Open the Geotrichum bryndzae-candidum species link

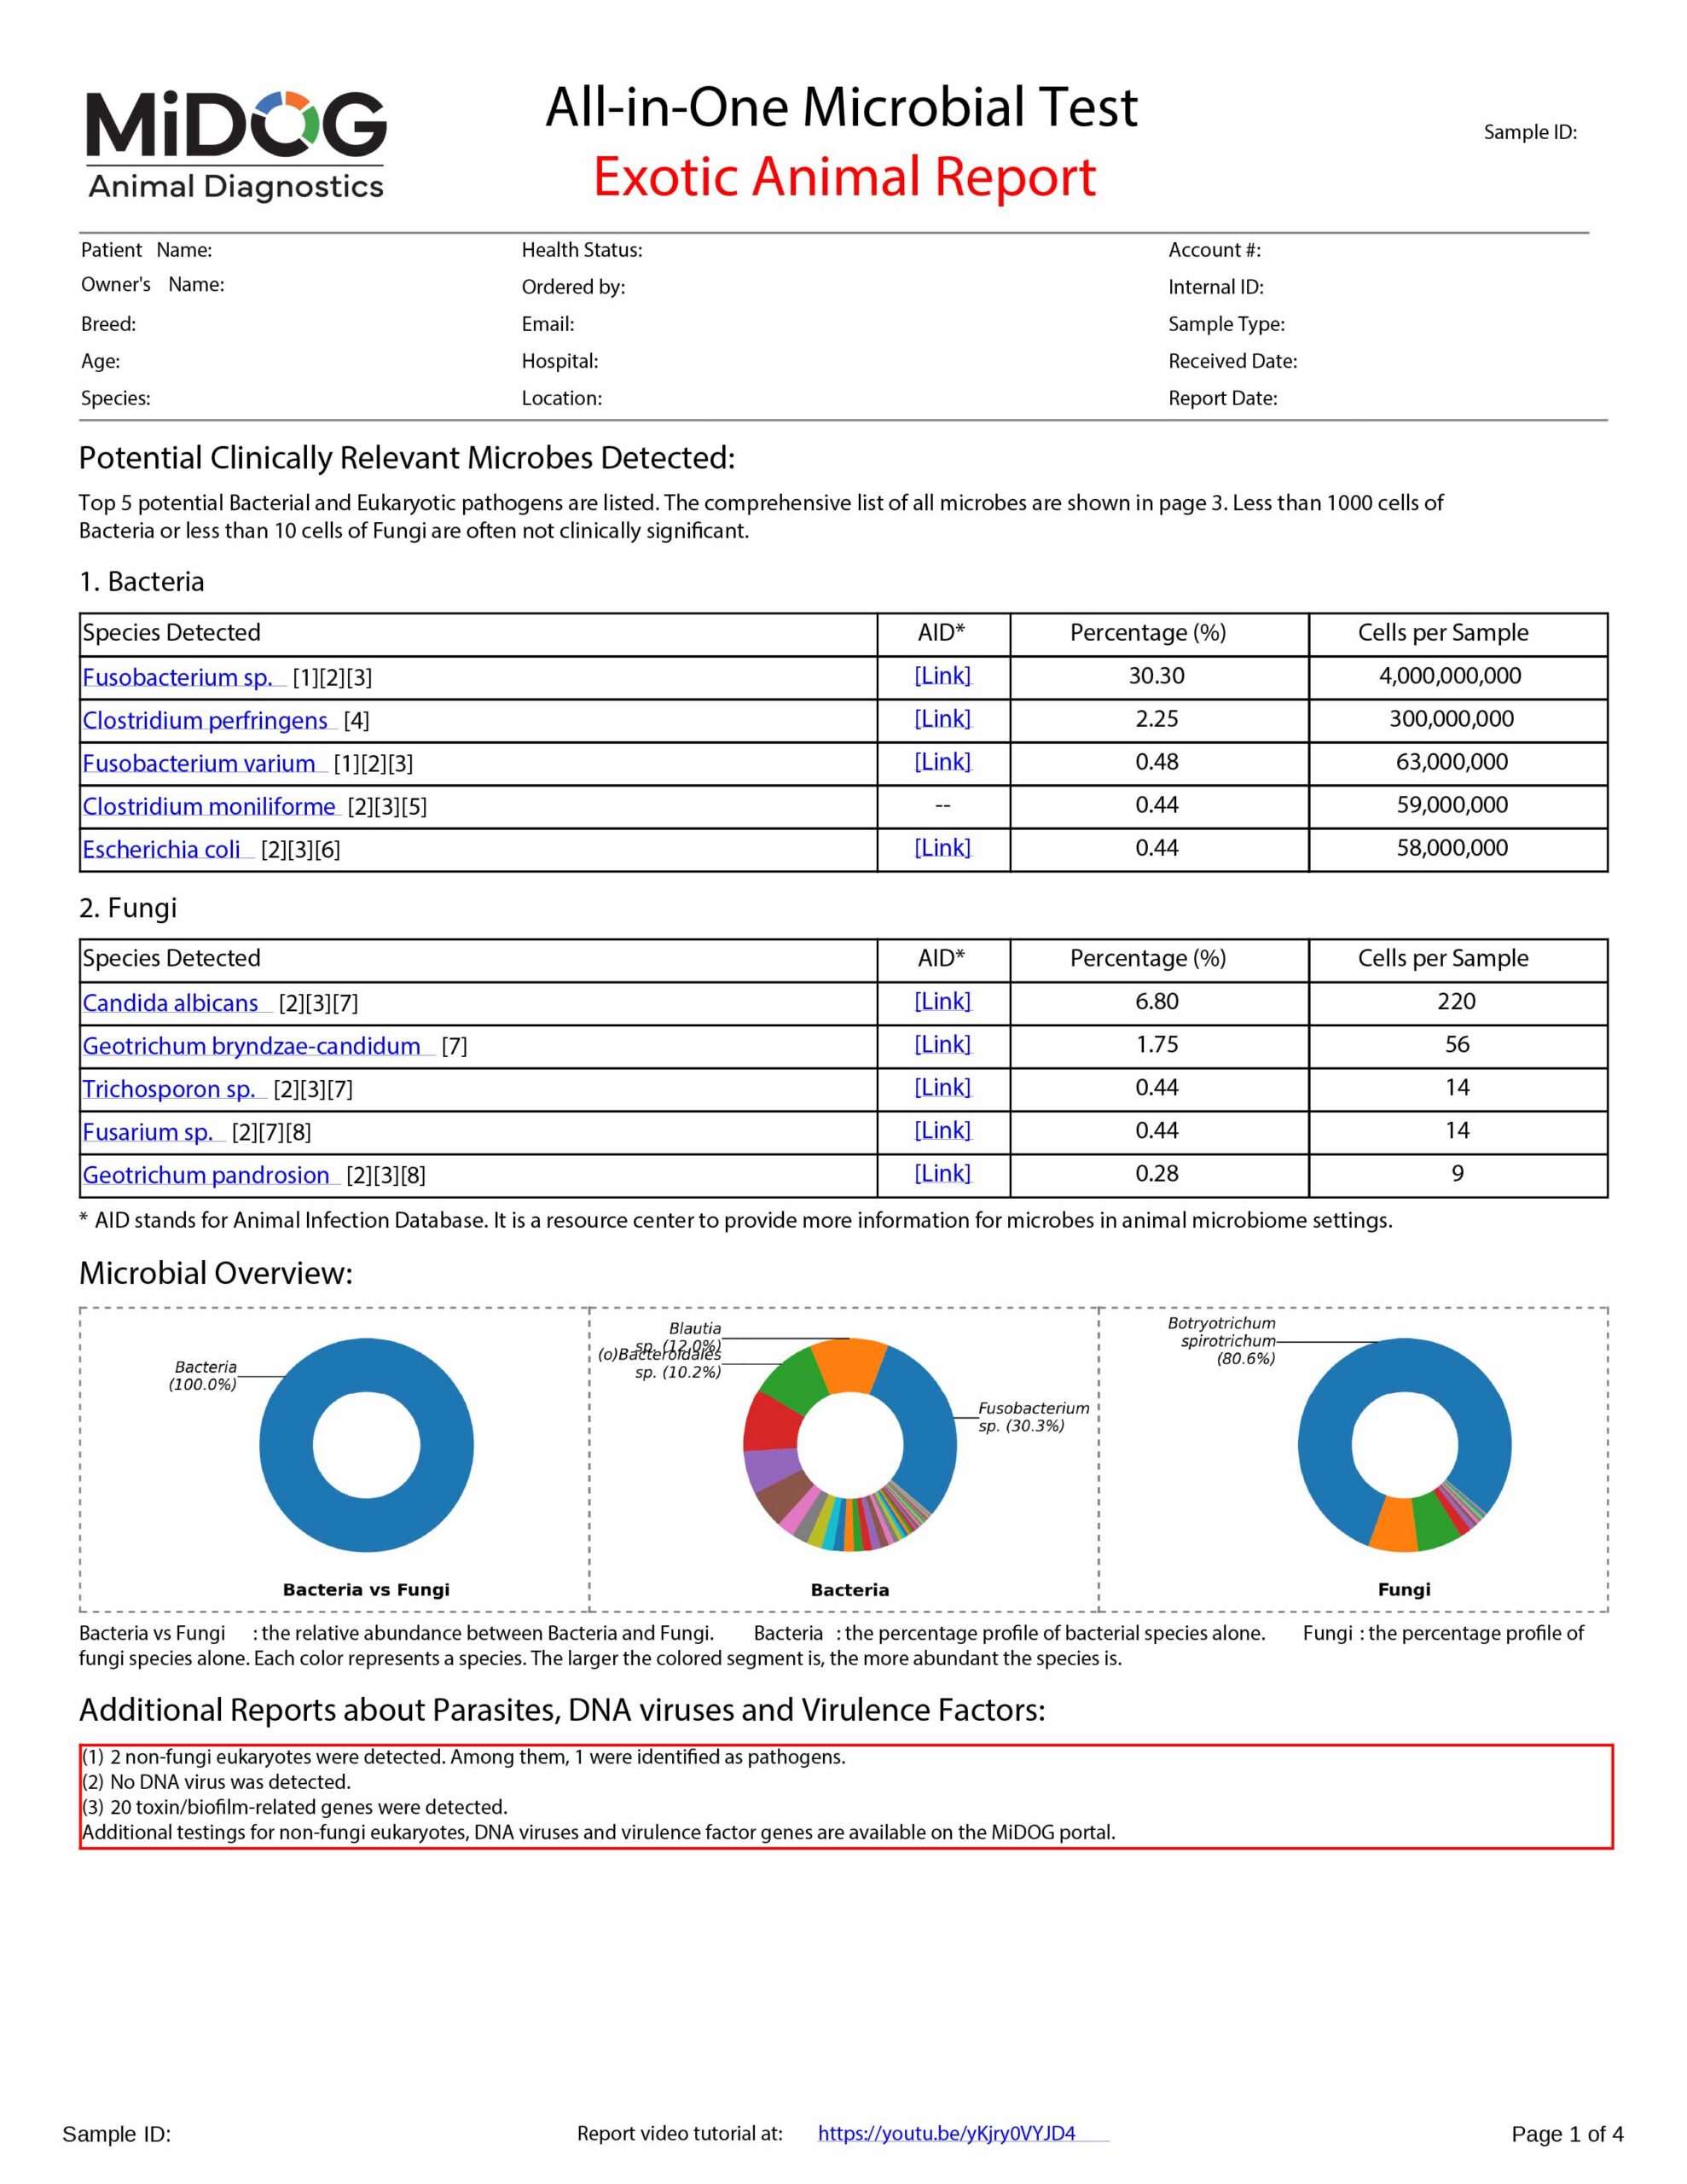tap(252, 1046)
